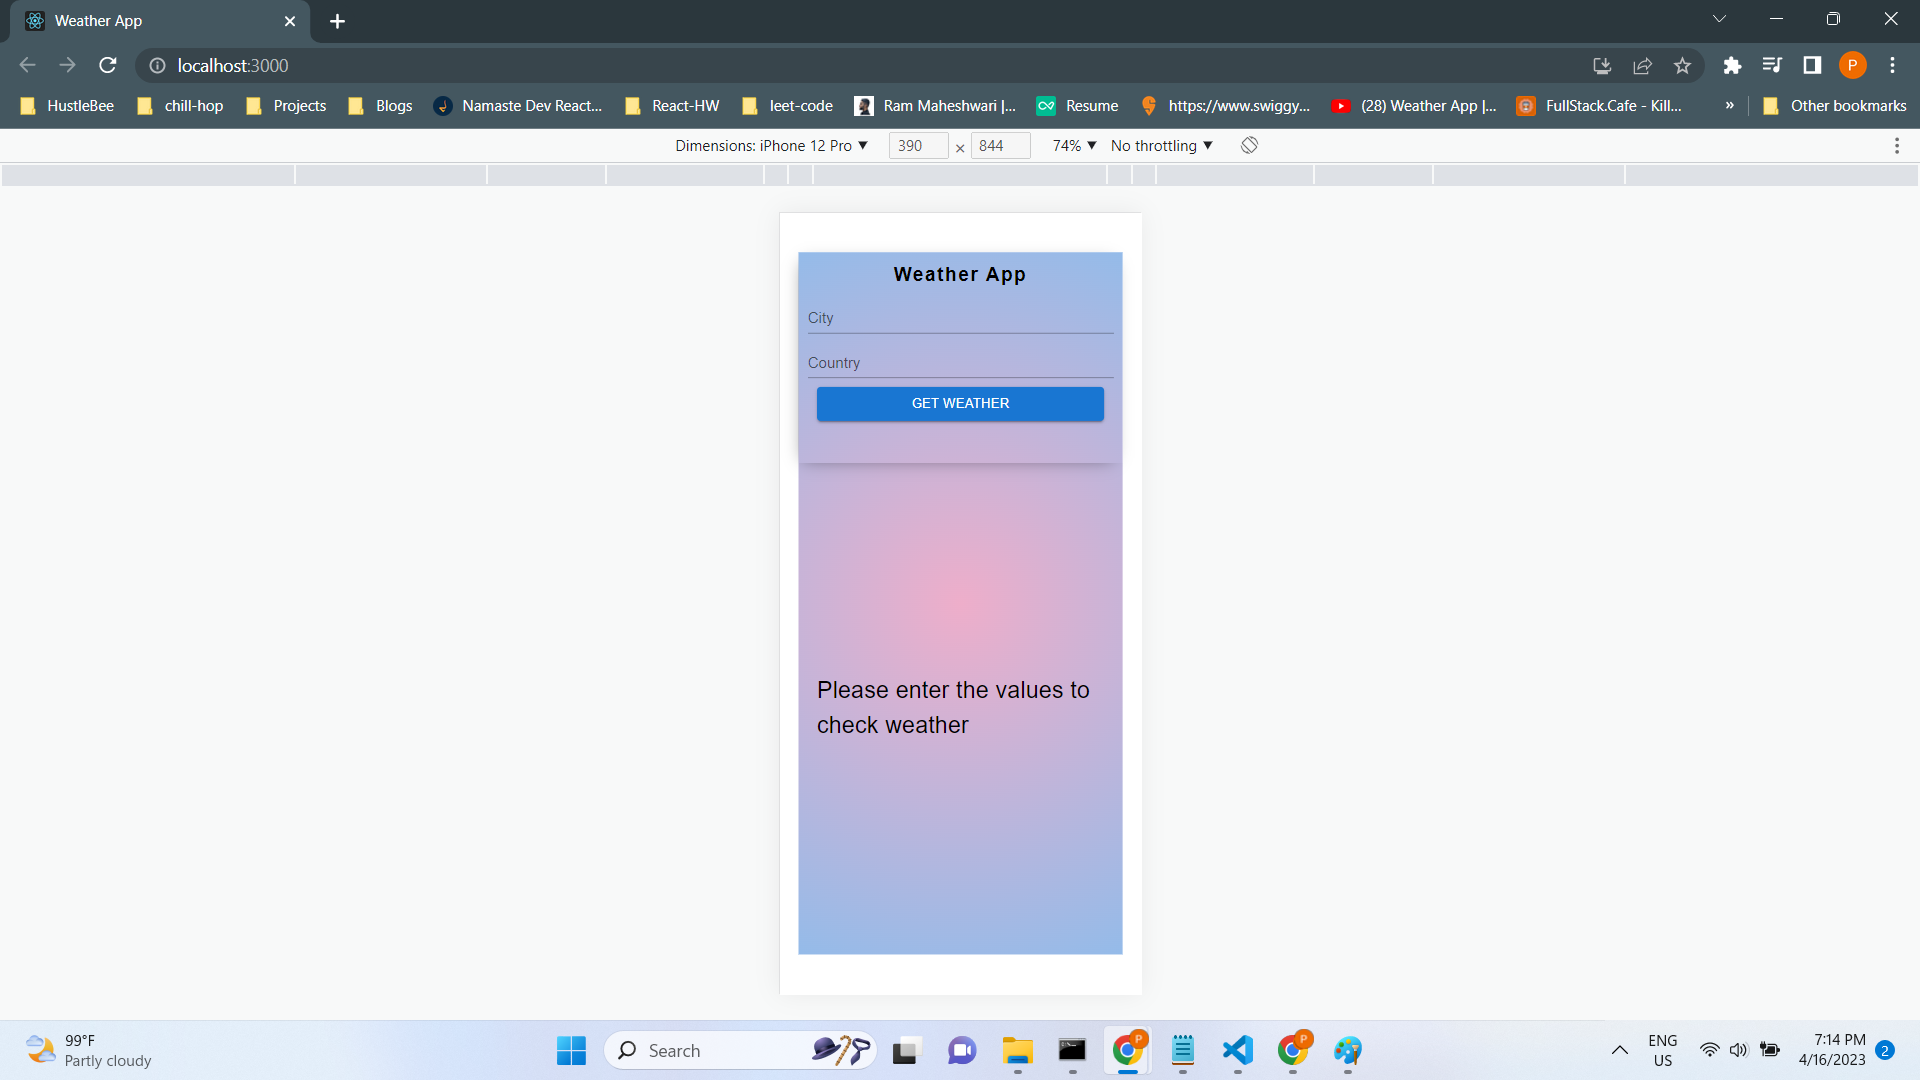The height and width of the screenshot is (1080, 1920).
Task: Launch VS Code from the taskbar
Action: (1237, 1050)
